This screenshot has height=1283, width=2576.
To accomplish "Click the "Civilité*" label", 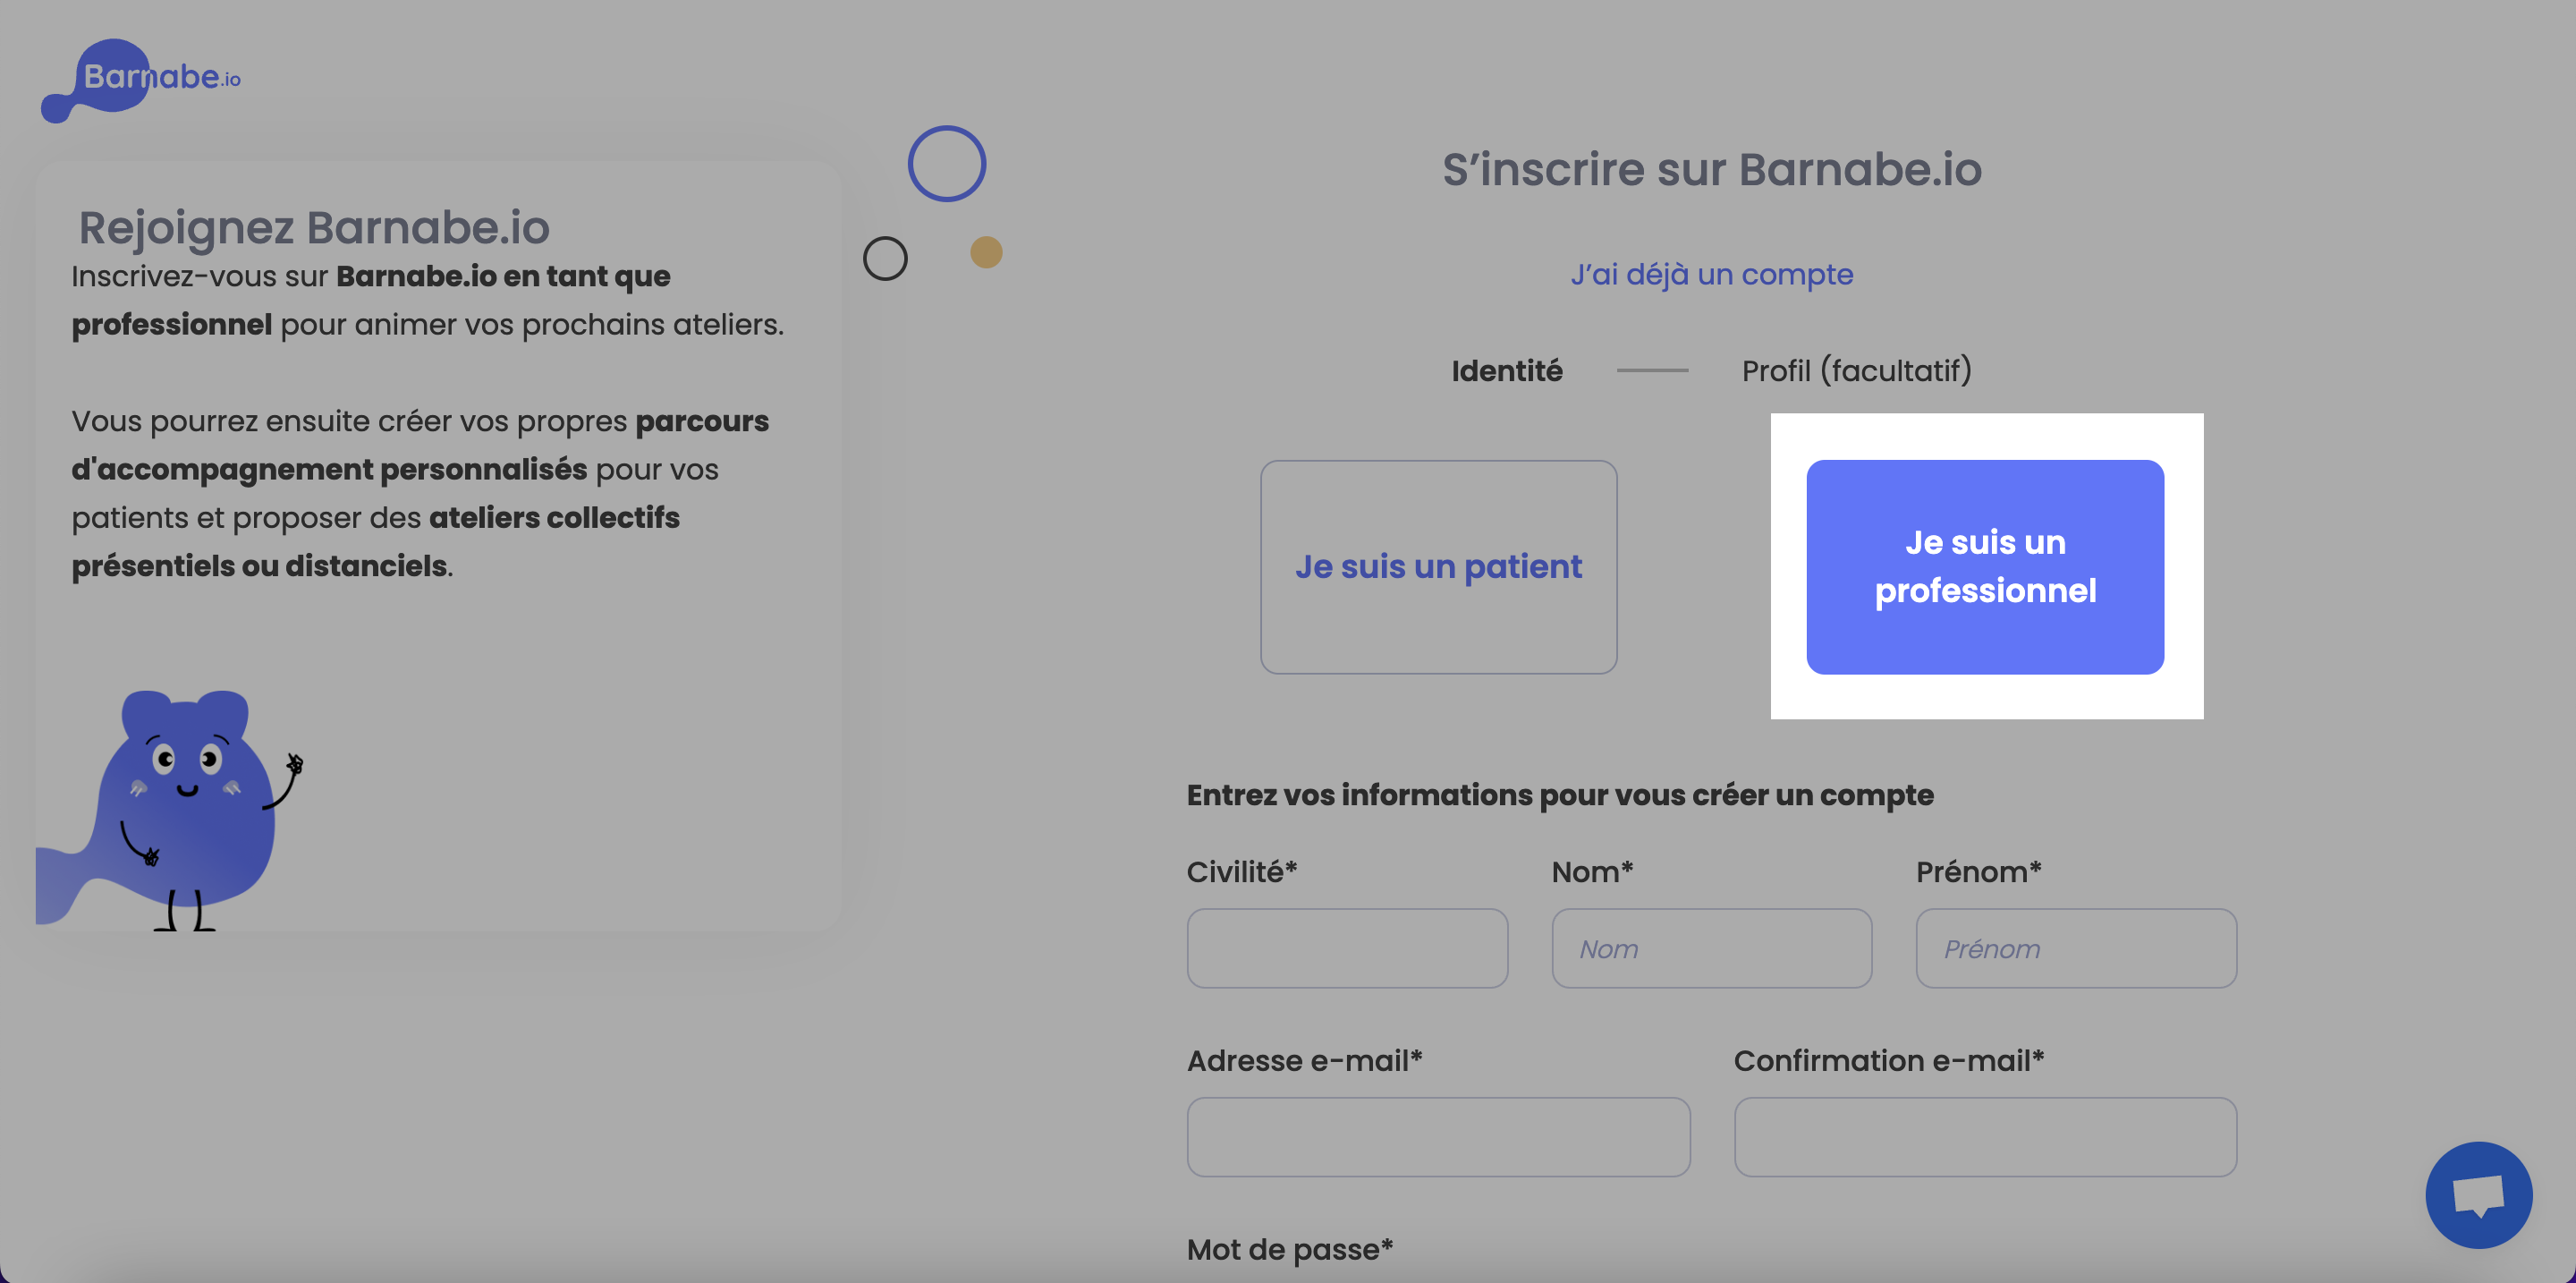I will (x=1242, y=872).
